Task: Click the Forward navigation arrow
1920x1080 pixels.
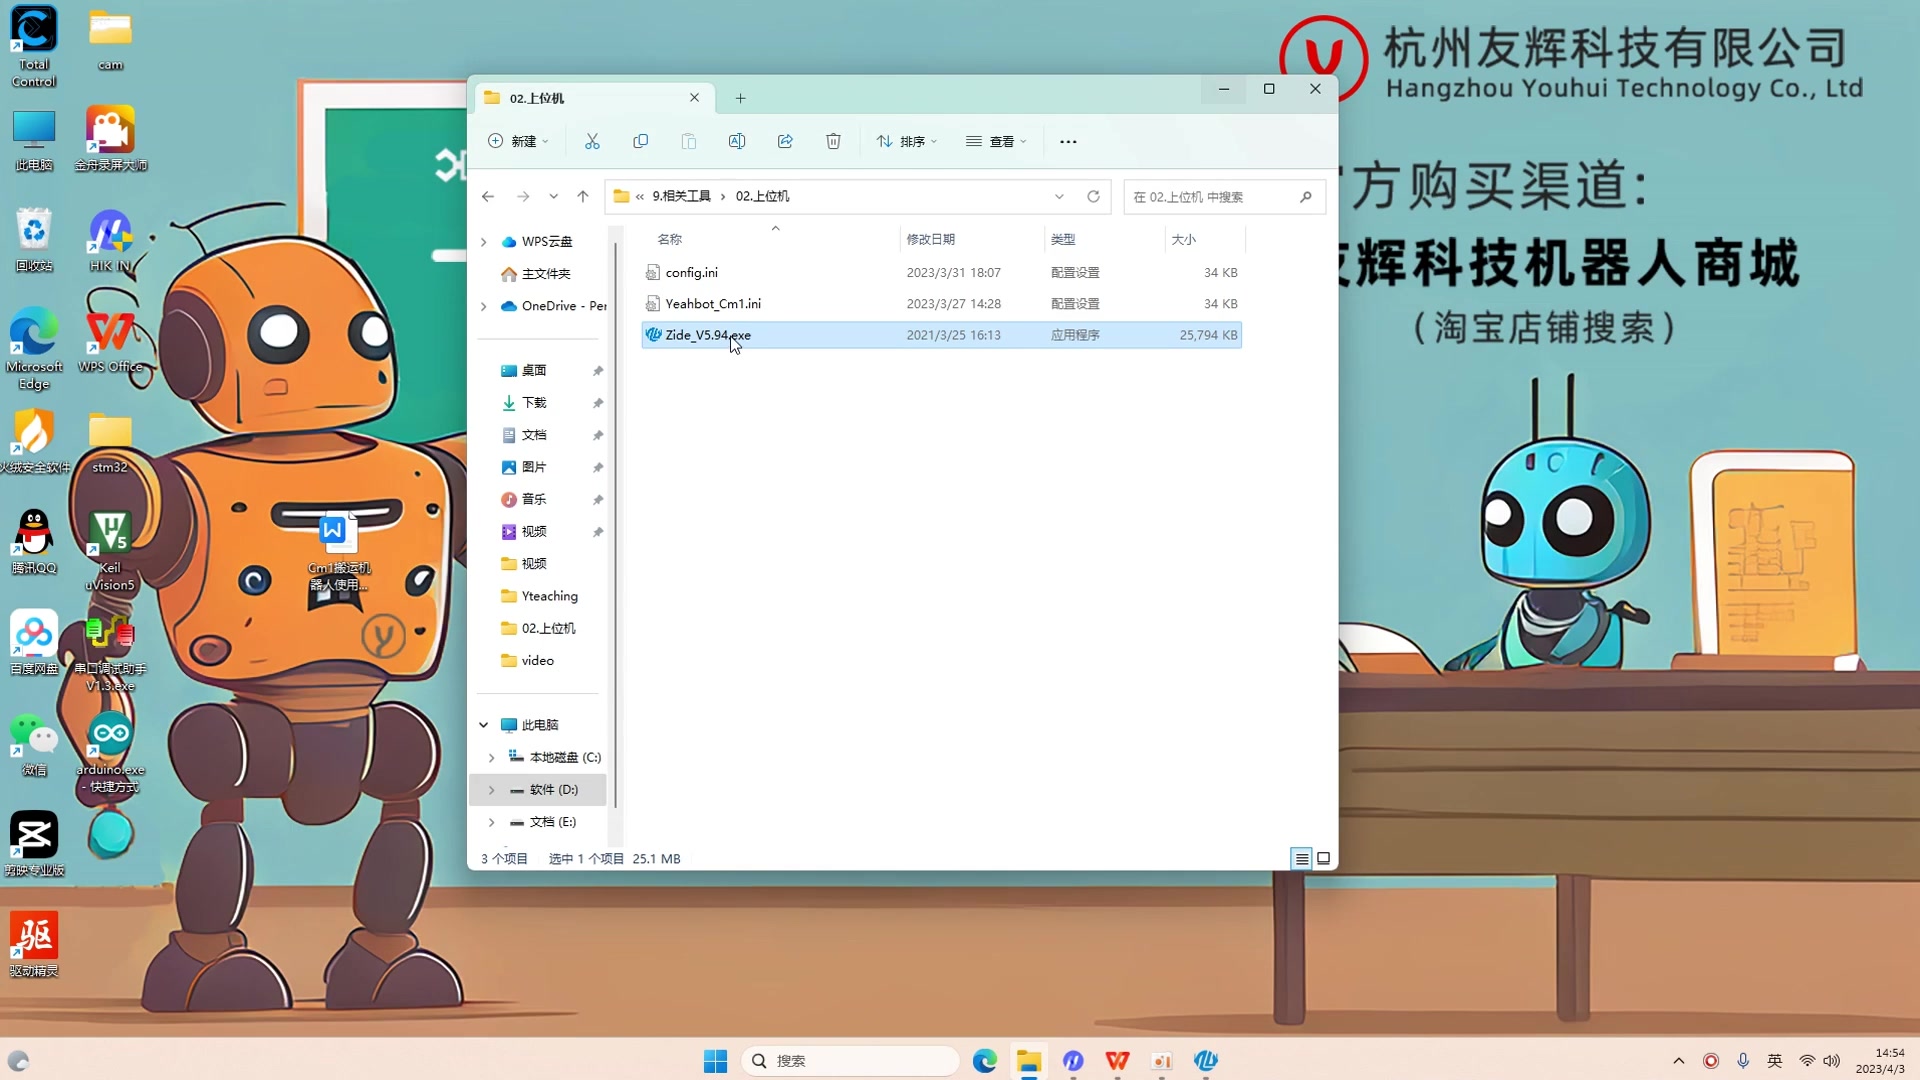Action: pyautogui.click(x=523, y=196)
